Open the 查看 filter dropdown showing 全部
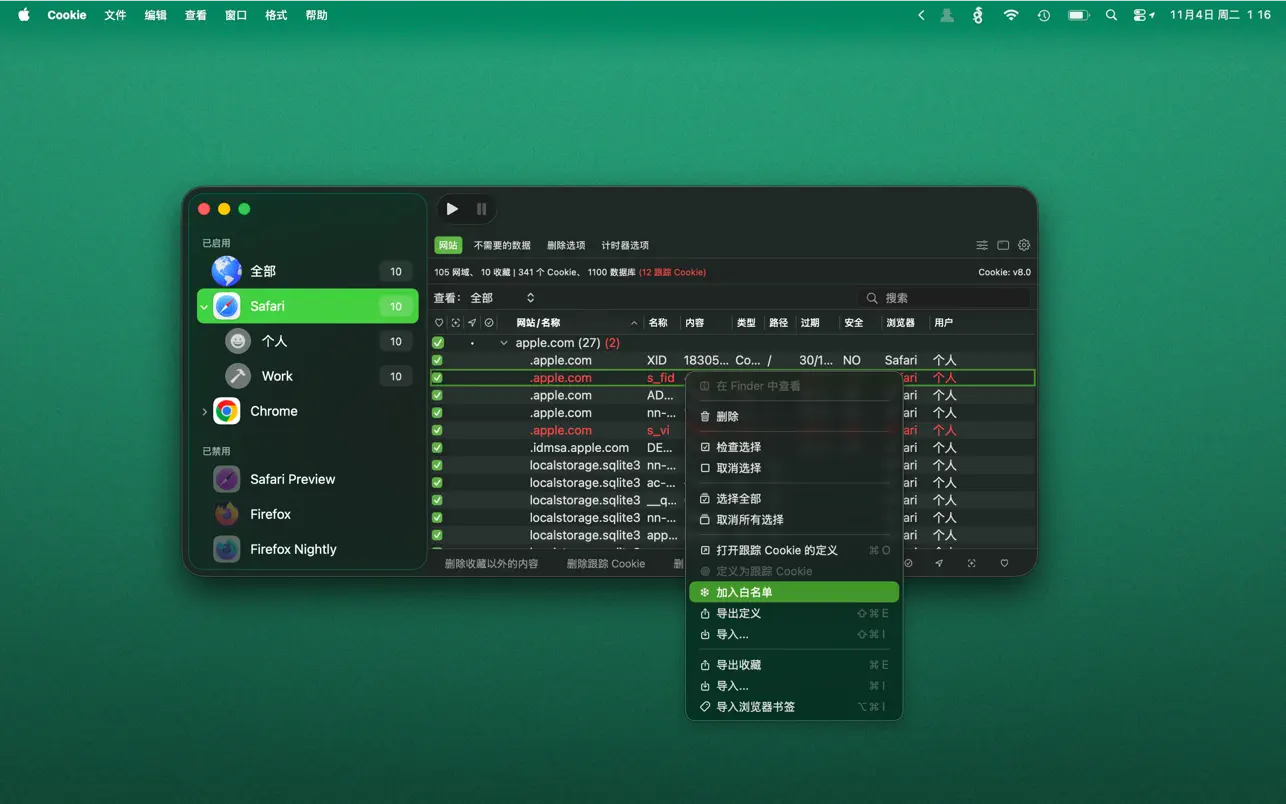Screen dimensions: 1286x804 500,297
